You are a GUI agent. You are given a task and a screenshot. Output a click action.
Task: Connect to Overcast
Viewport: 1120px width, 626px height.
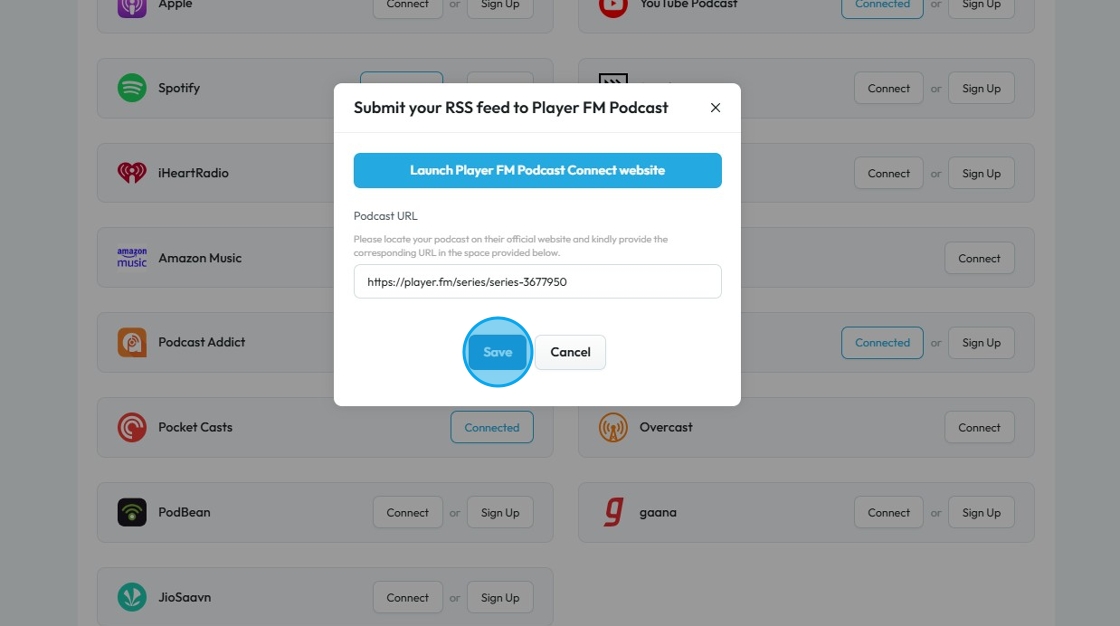(x=979, y=427)
